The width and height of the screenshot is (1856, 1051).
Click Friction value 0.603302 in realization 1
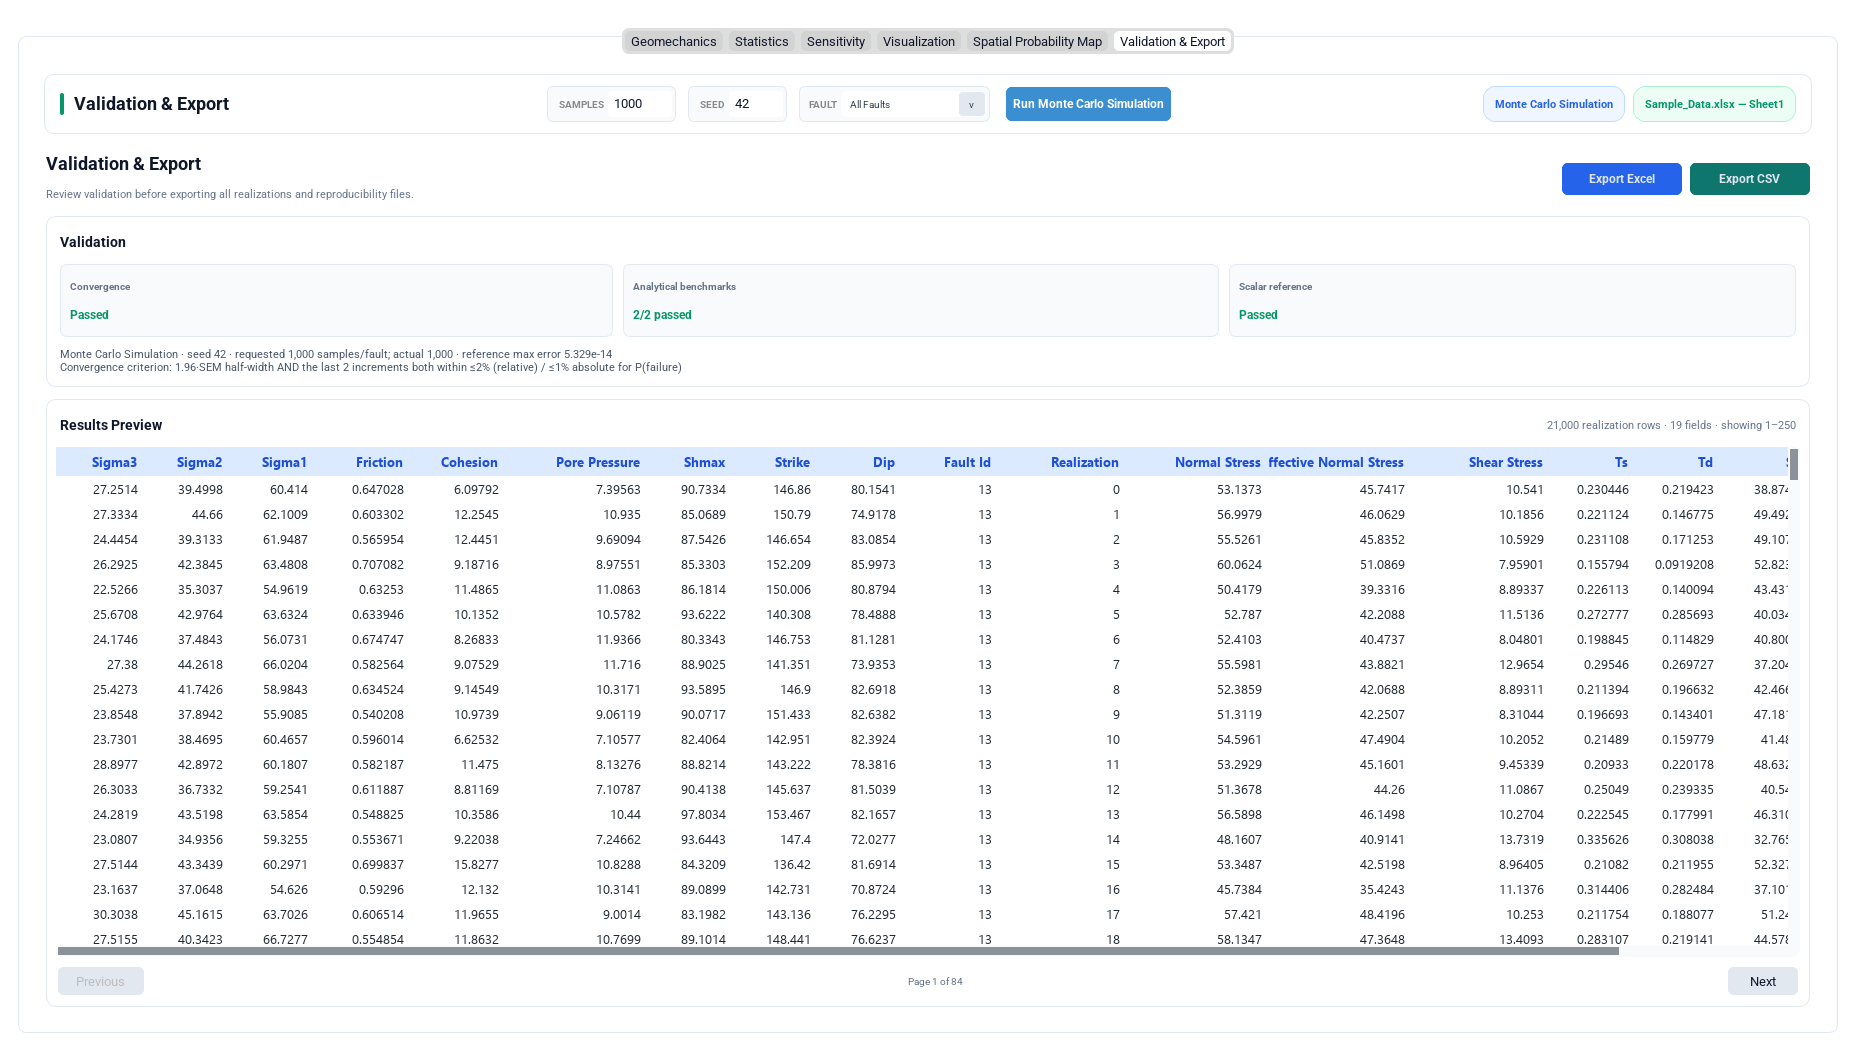tap(378, 514)
